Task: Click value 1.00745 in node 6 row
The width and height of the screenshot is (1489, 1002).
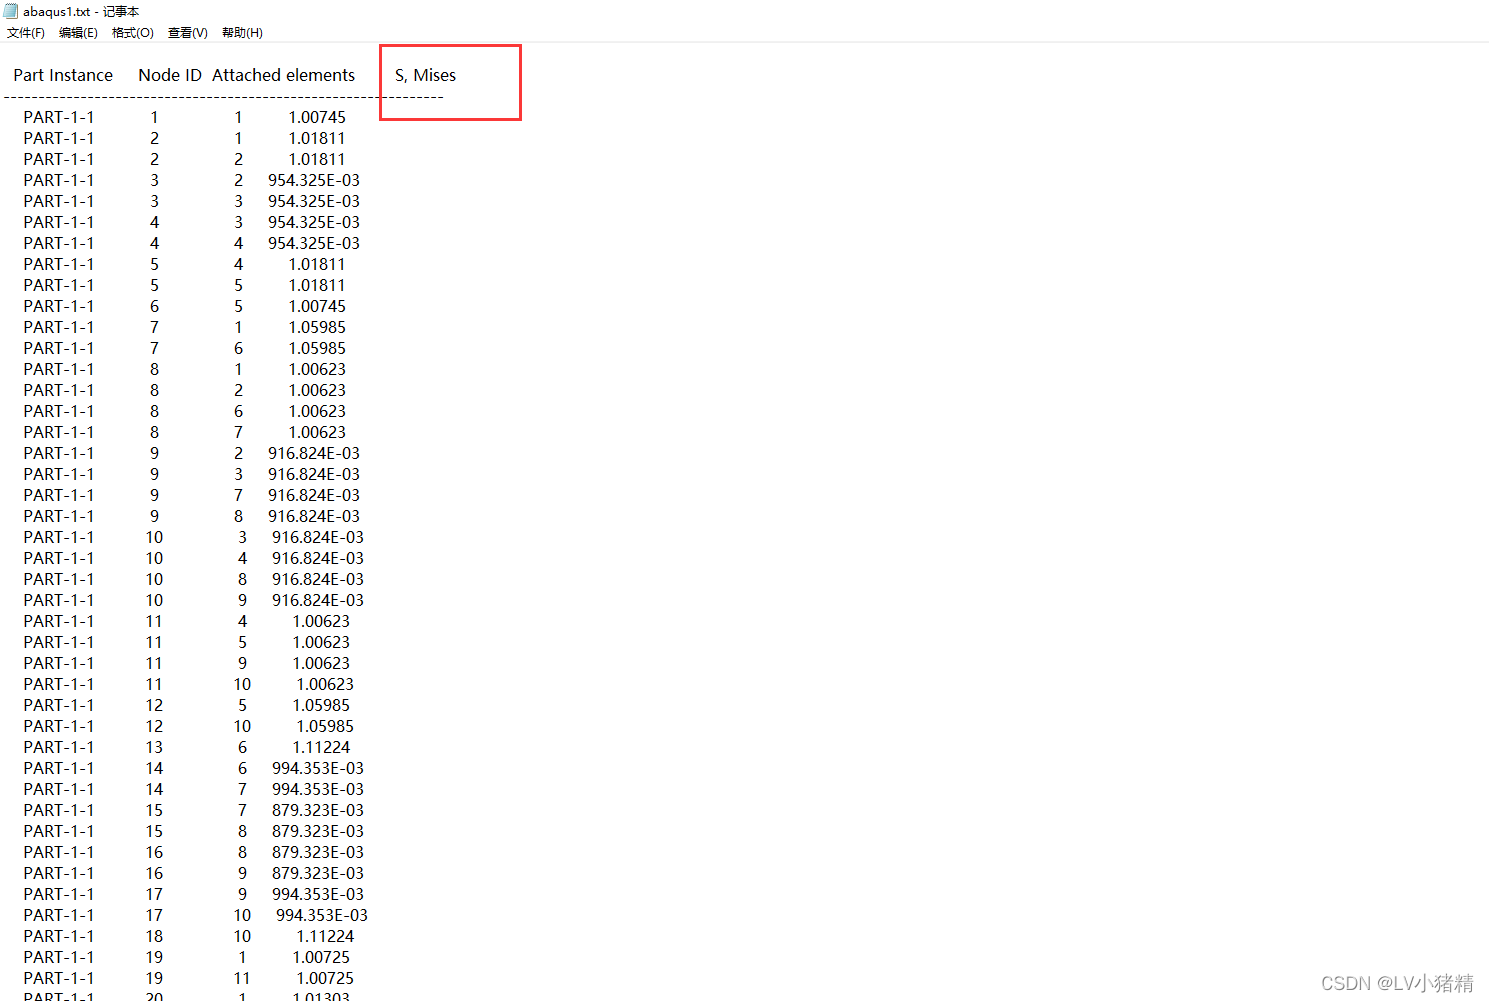Action: [317, 306]
